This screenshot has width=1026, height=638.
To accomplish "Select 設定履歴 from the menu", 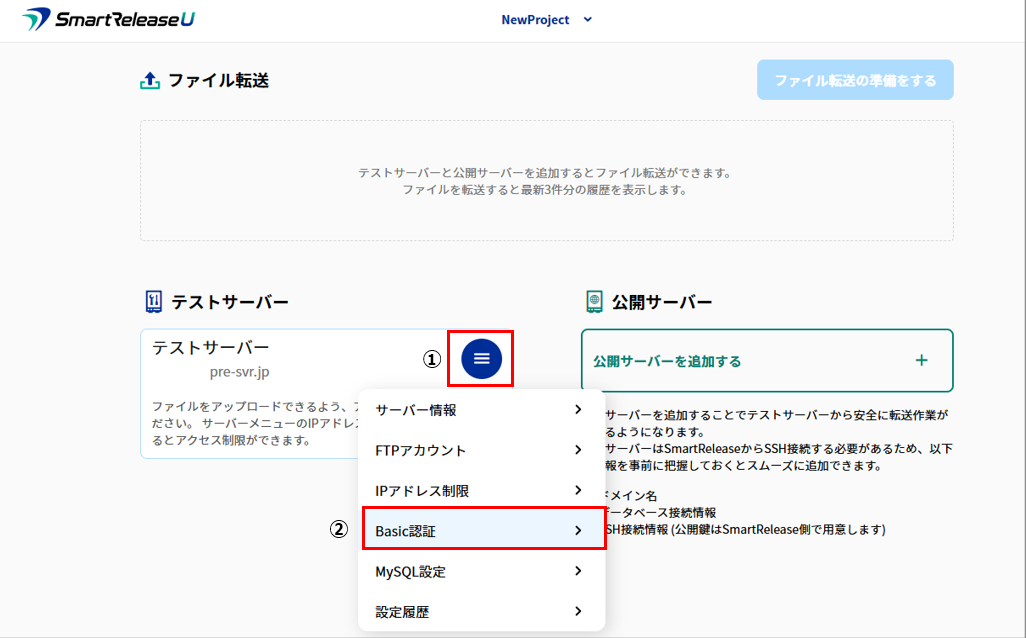I will click(402, 612).
